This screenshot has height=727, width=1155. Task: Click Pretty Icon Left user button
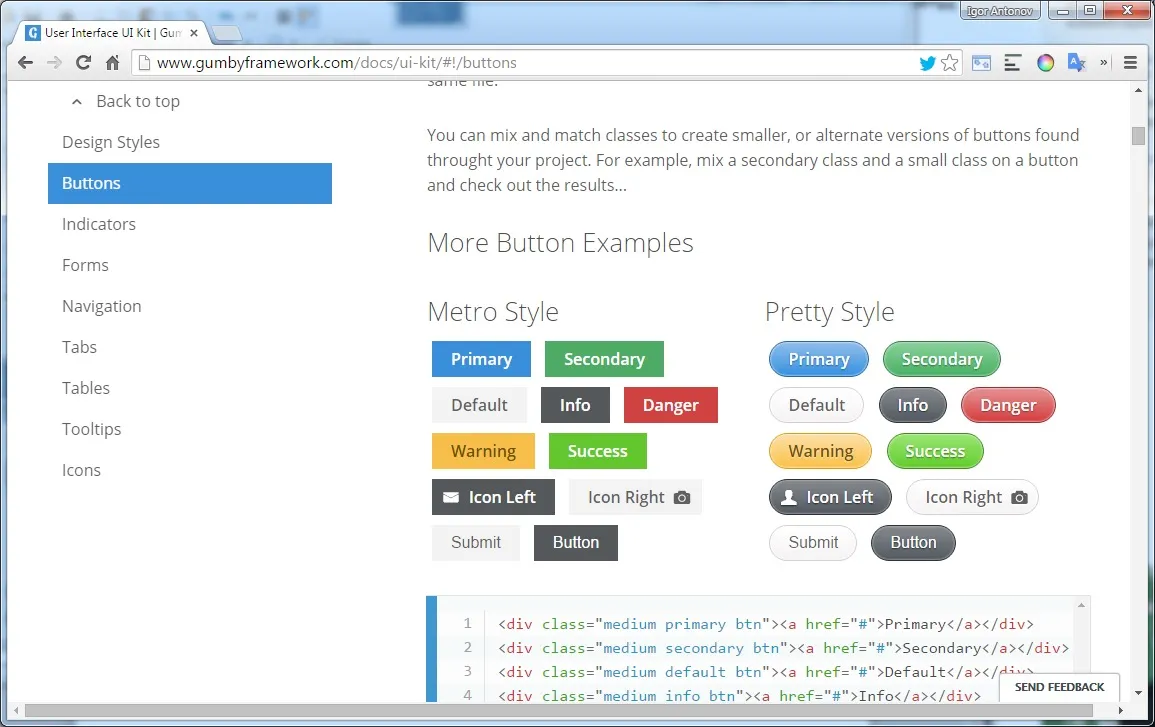(x=830, y=497)
